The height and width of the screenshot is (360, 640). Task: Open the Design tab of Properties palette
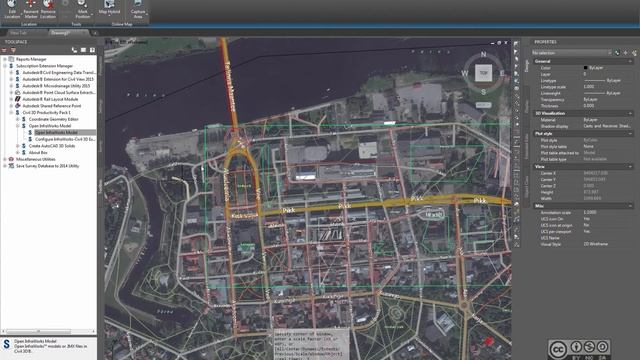tap(526, 65)
